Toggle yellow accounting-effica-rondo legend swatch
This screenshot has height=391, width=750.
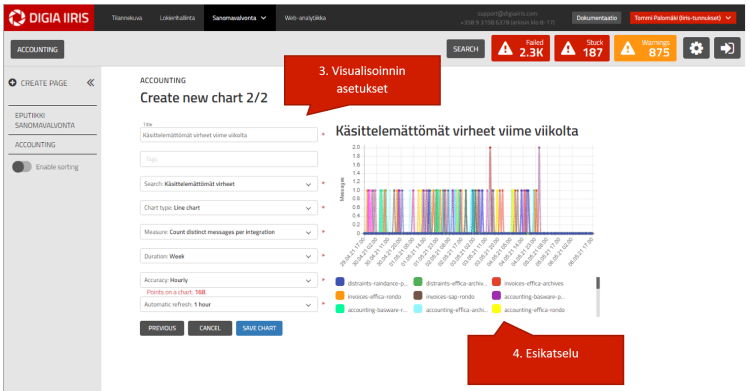coord(496,309)
